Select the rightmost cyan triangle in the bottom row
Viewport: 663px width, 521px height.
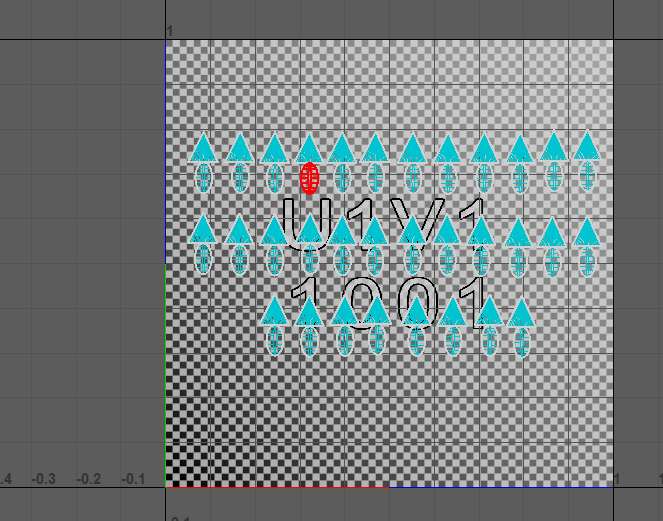[521, 313]
